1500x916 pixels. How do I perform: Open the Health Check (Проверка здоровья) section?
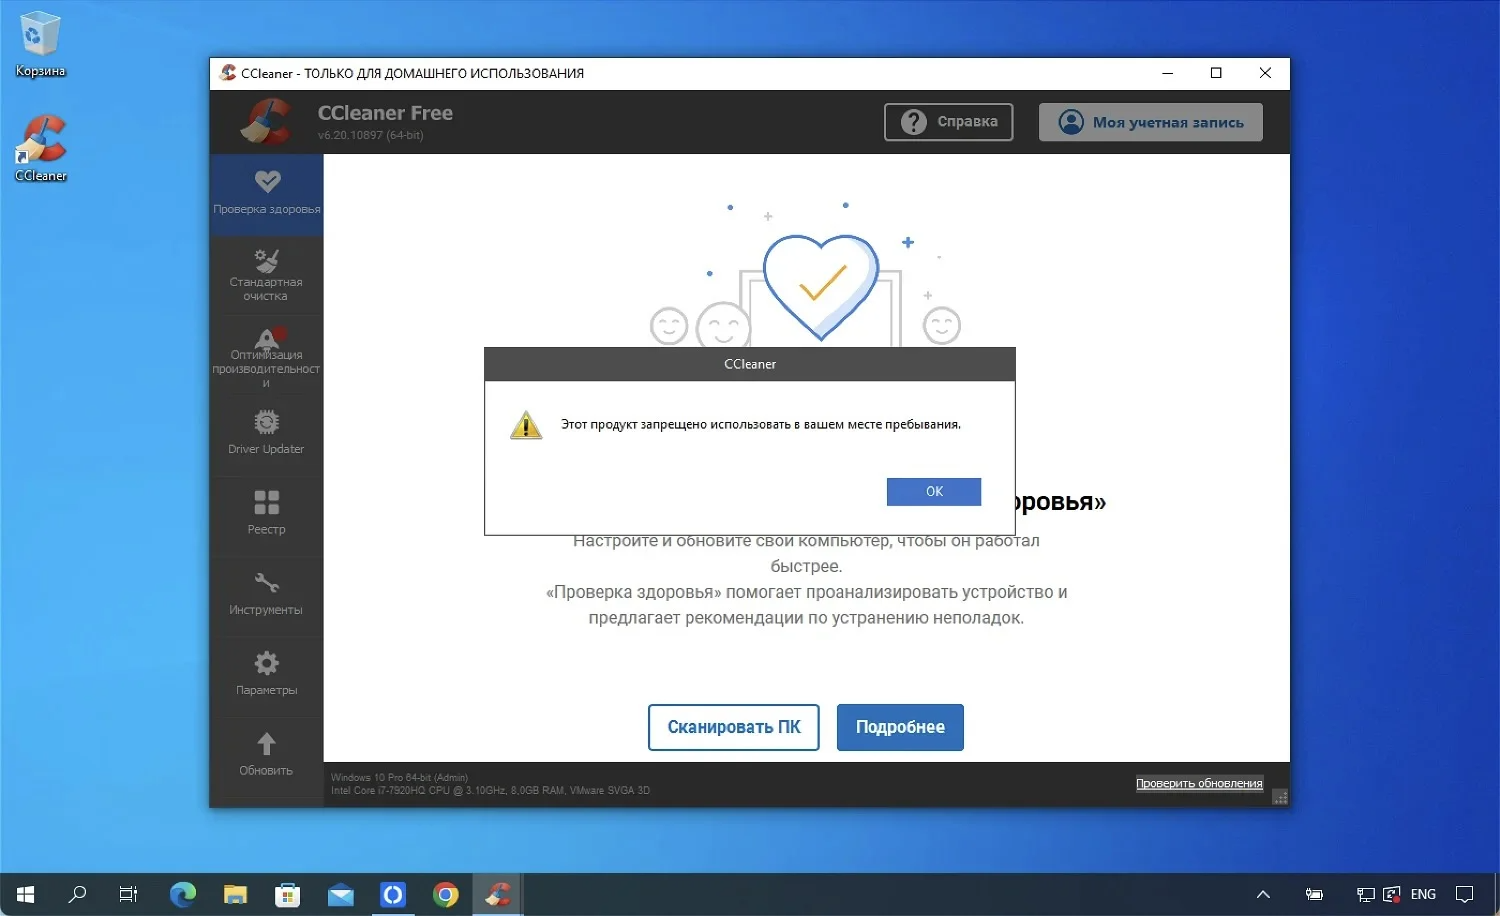[266, 193]
